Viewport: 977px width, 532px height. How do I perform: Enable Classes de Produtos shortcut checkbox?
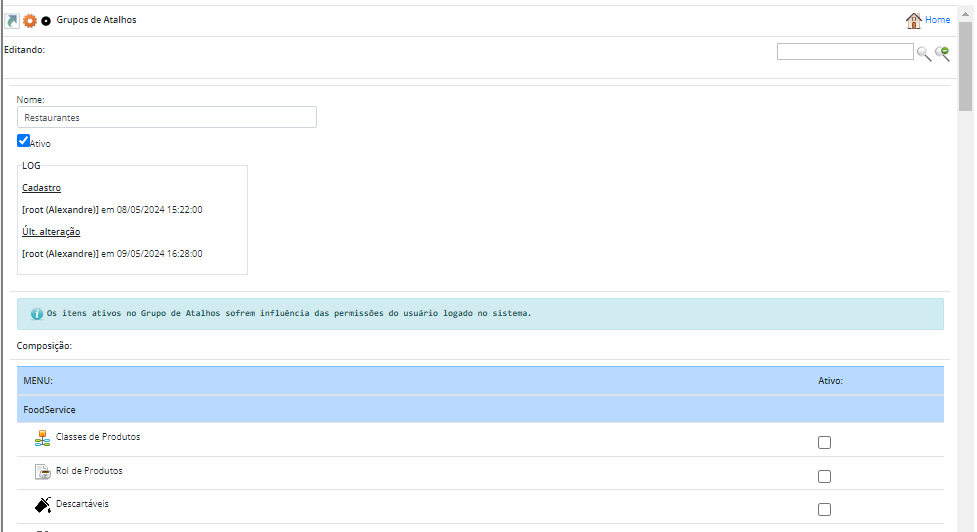(x=824, y=442)
